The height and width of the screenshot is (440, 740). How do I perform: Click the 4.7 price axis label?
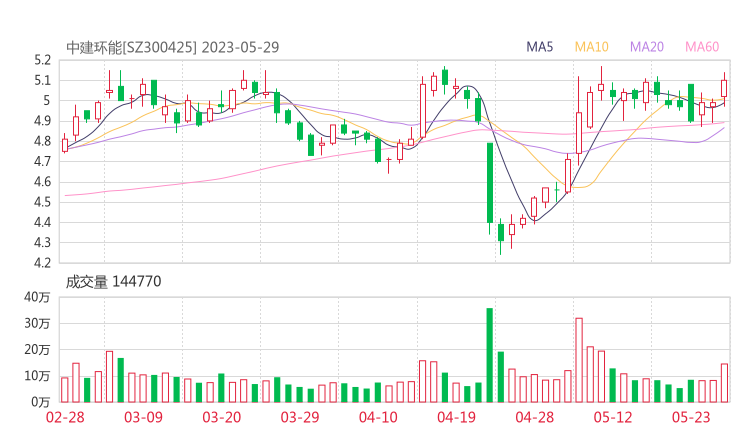pyautogui.click(x=42, y=161)
